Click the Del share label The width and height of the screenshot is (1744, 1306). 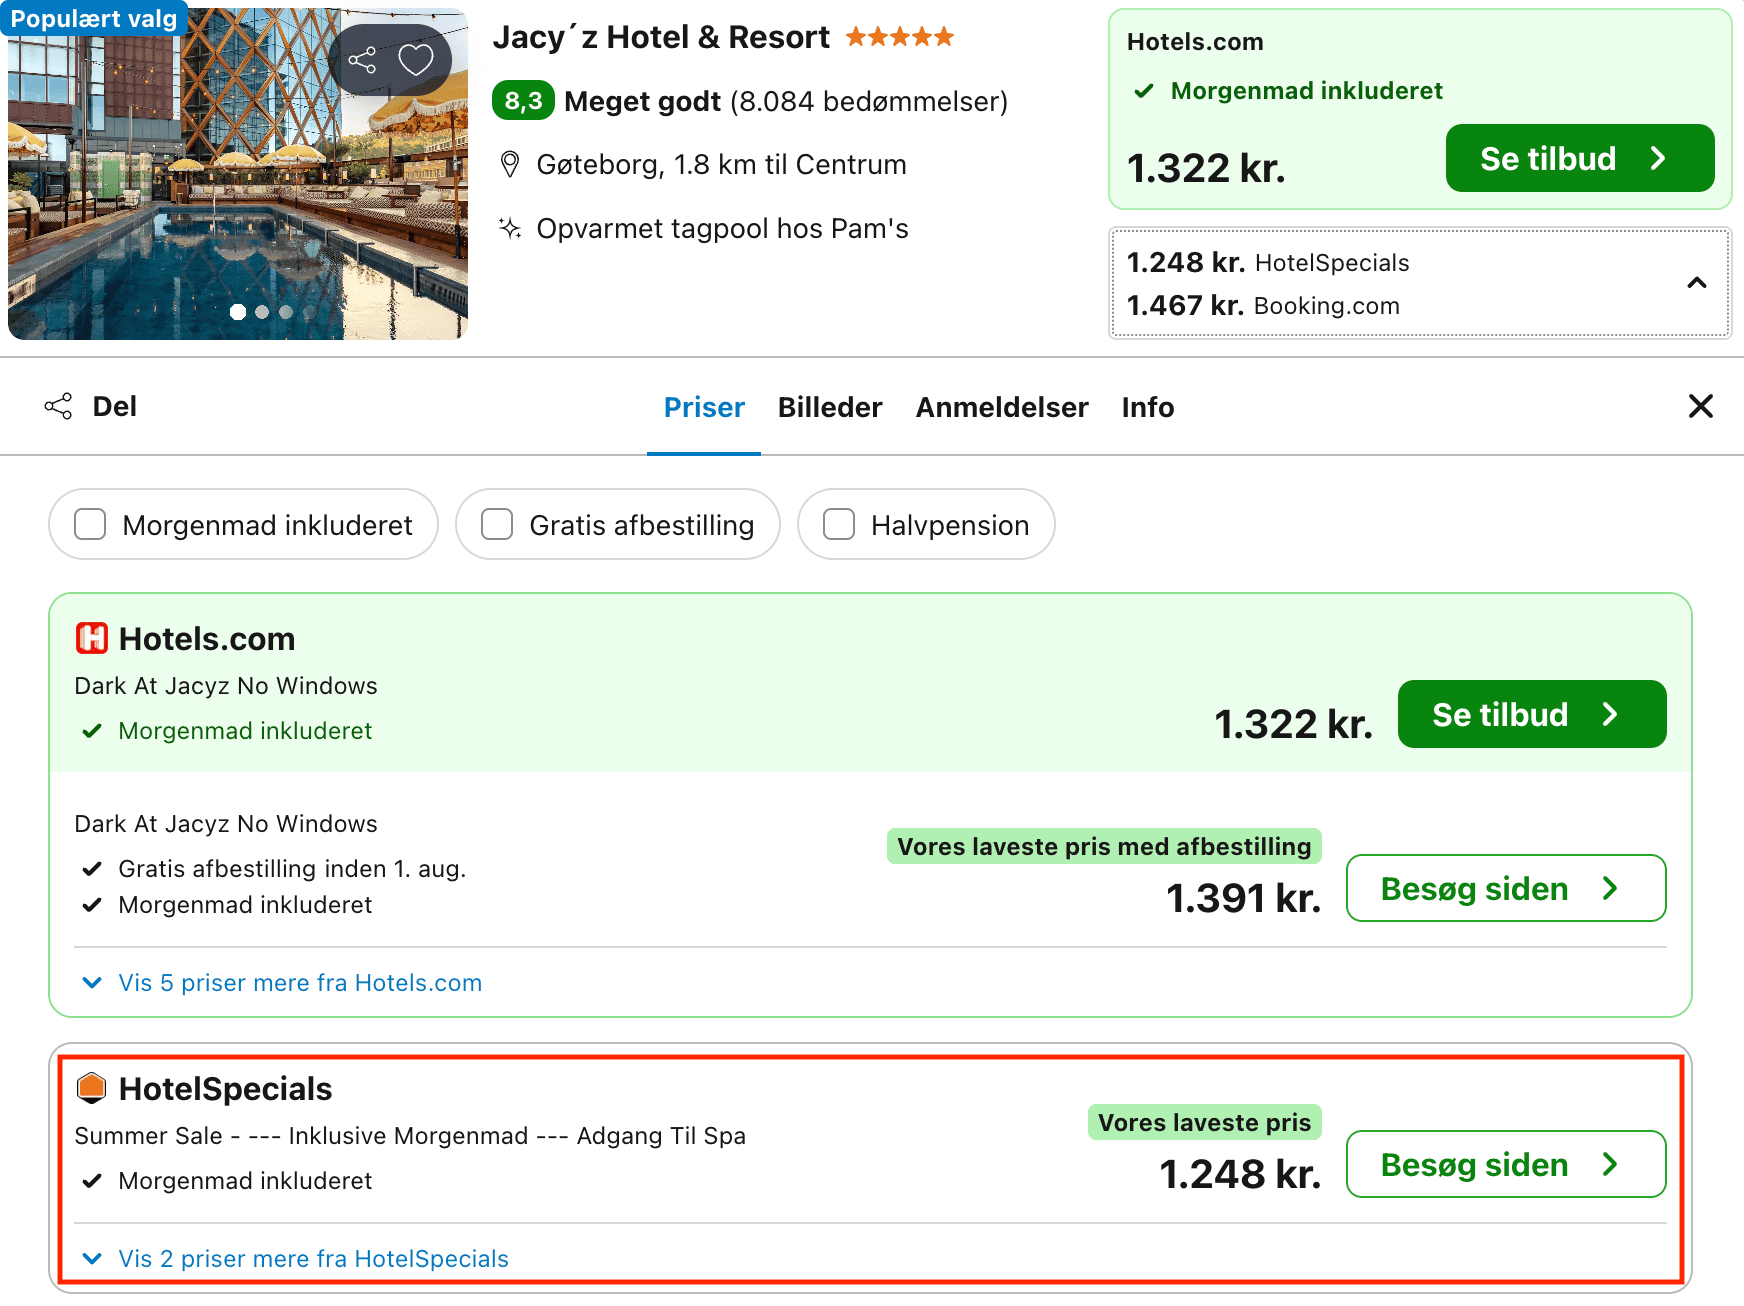coord(115,406)
